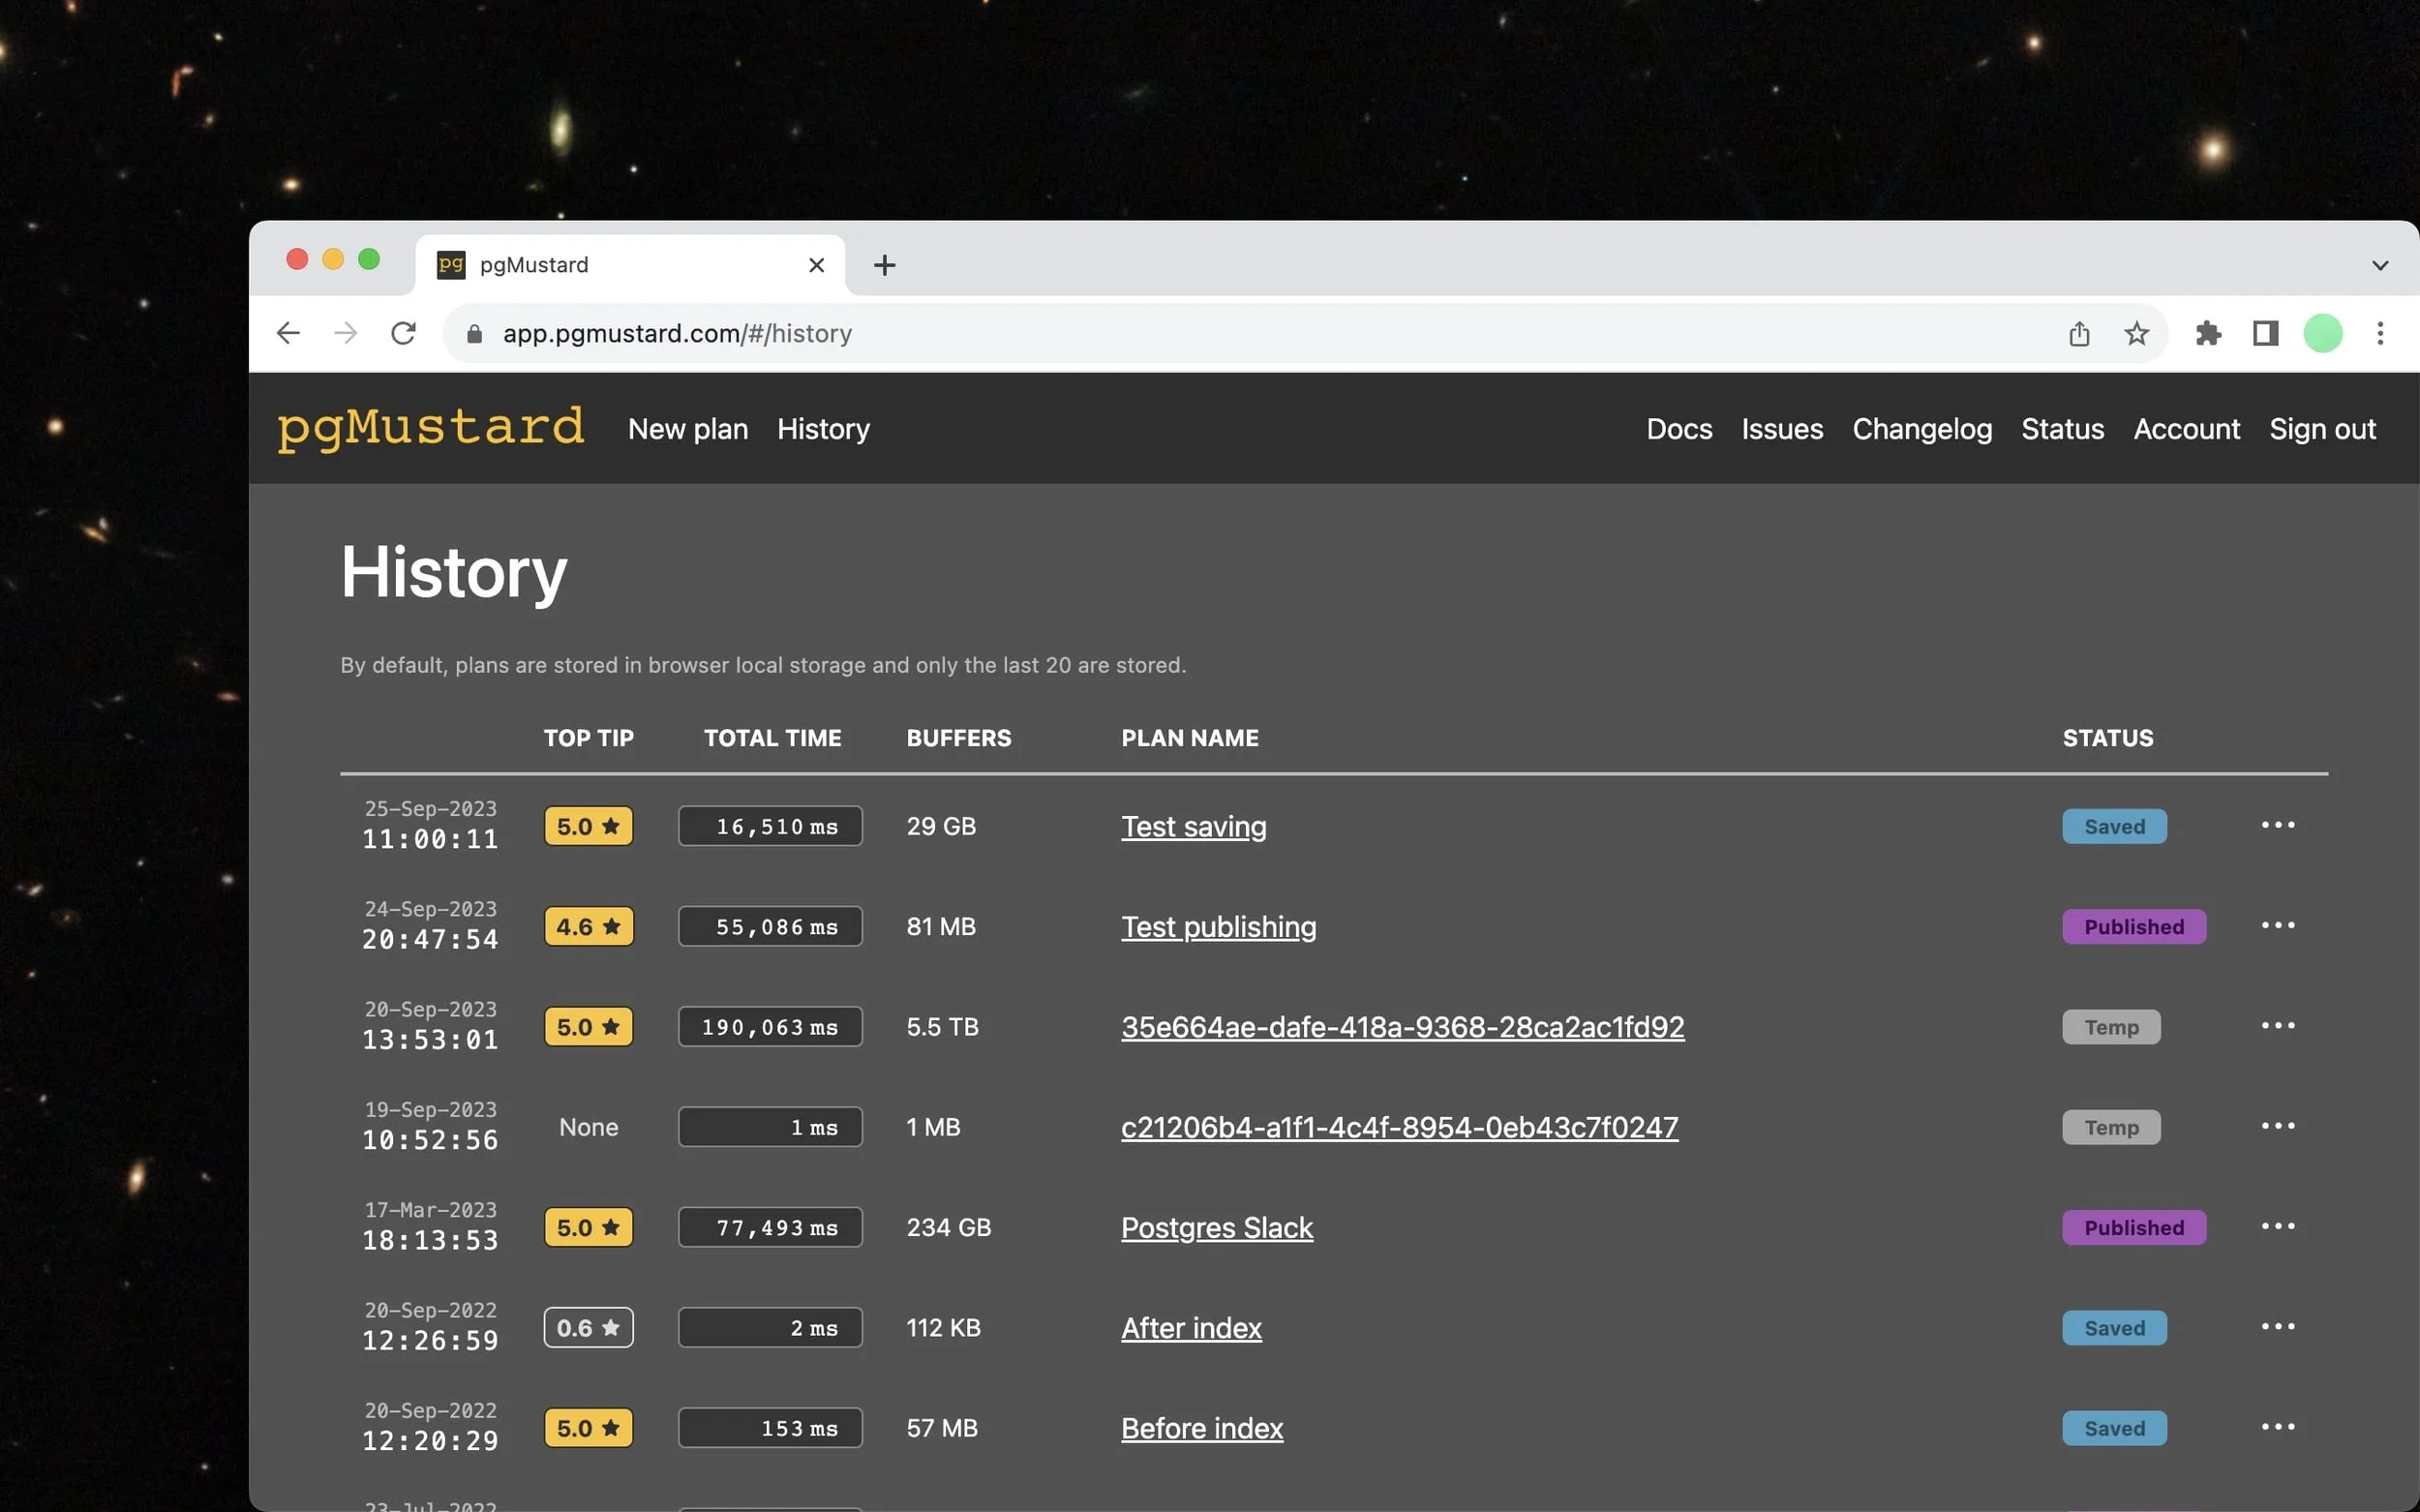Expand the tab search chevron
Screen dimensions: 2420x1512
(2379, 265)
